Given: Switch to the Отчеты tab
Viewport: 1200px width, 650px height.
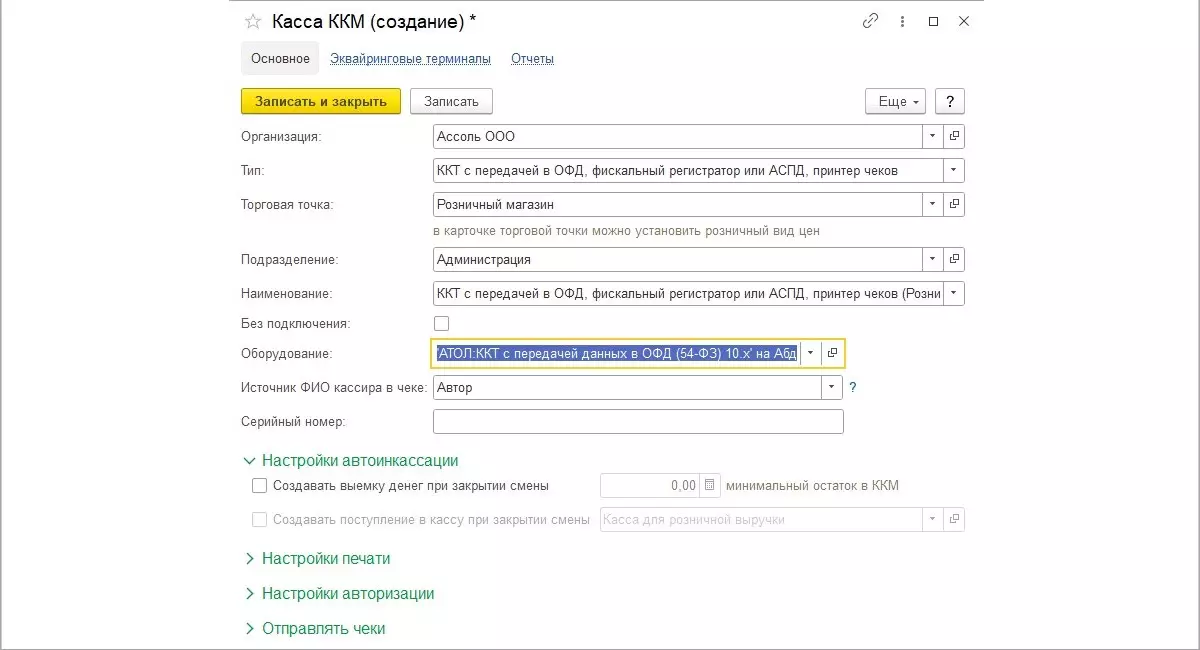Looking at the screenshot, I should tap(532, 59).
